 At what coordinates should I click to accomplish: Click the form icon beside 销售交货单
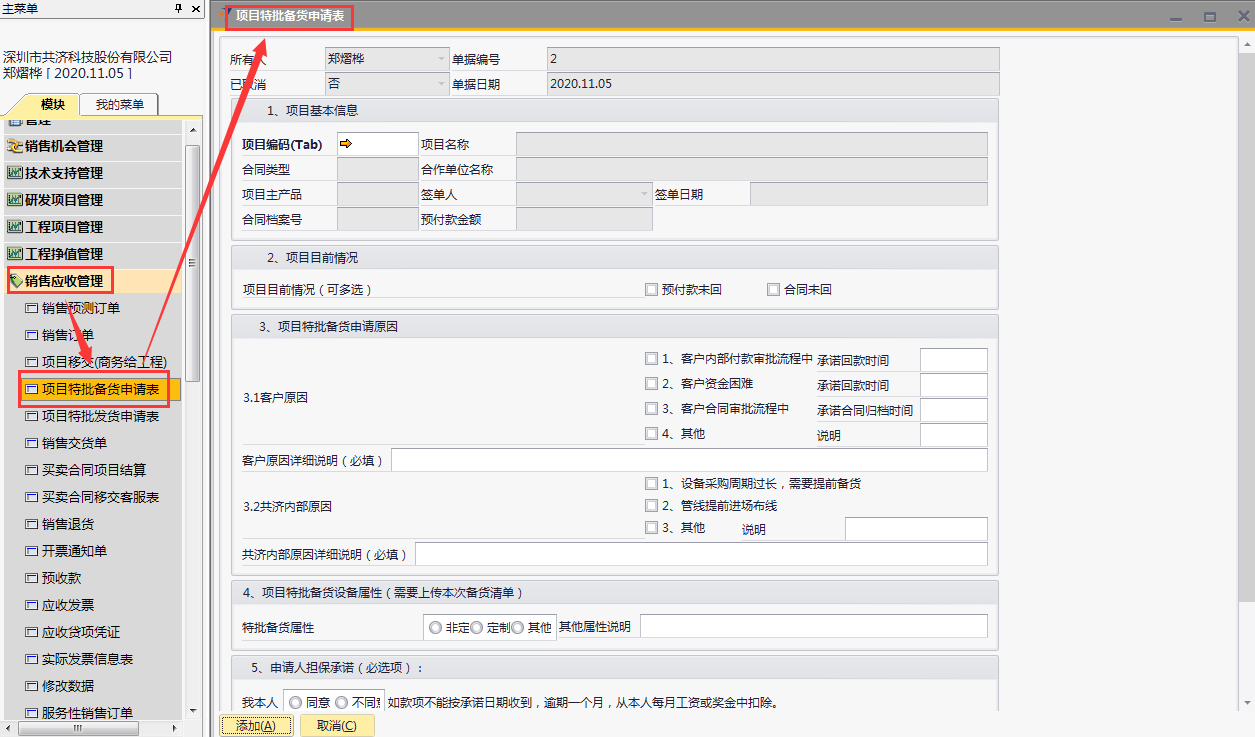point(31,443)
